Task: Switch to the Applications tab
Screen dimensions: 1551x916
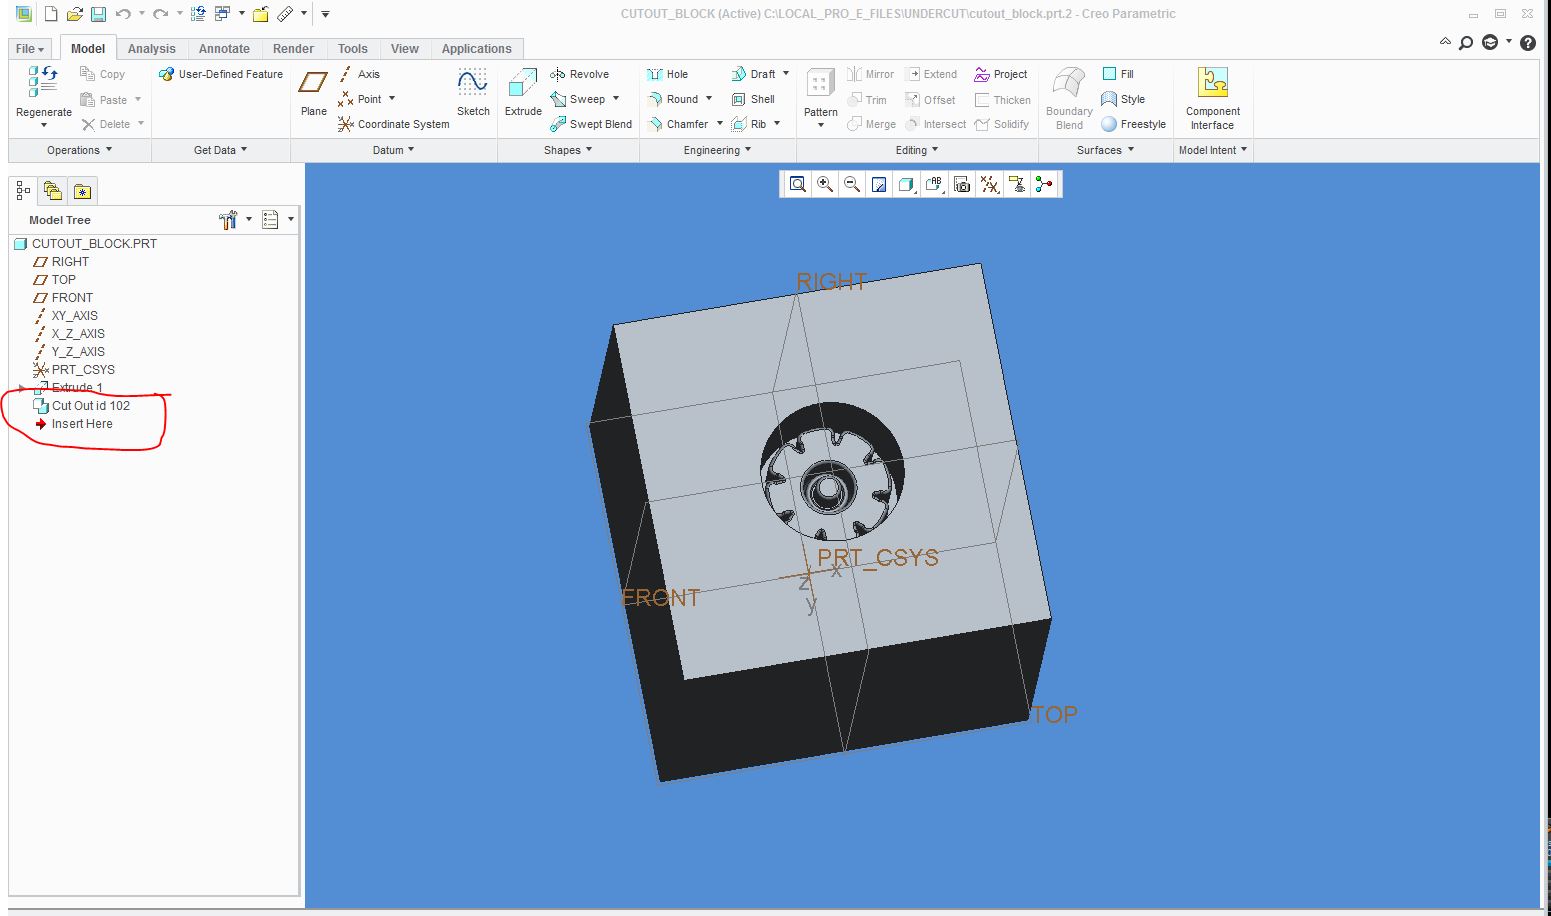Action: click(476, 48)
